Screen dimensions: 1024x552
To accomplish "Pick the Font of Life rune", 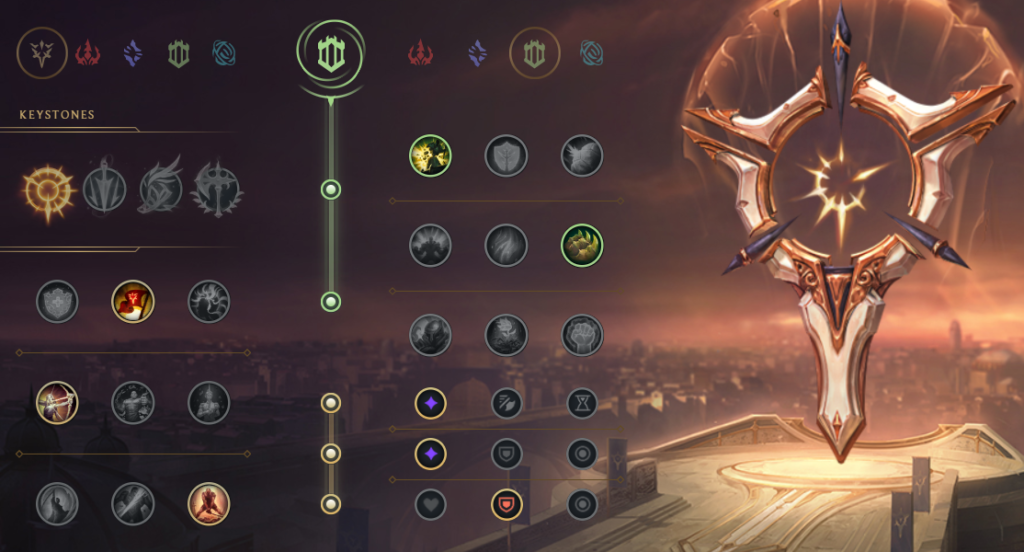I will tap(506, 156).
